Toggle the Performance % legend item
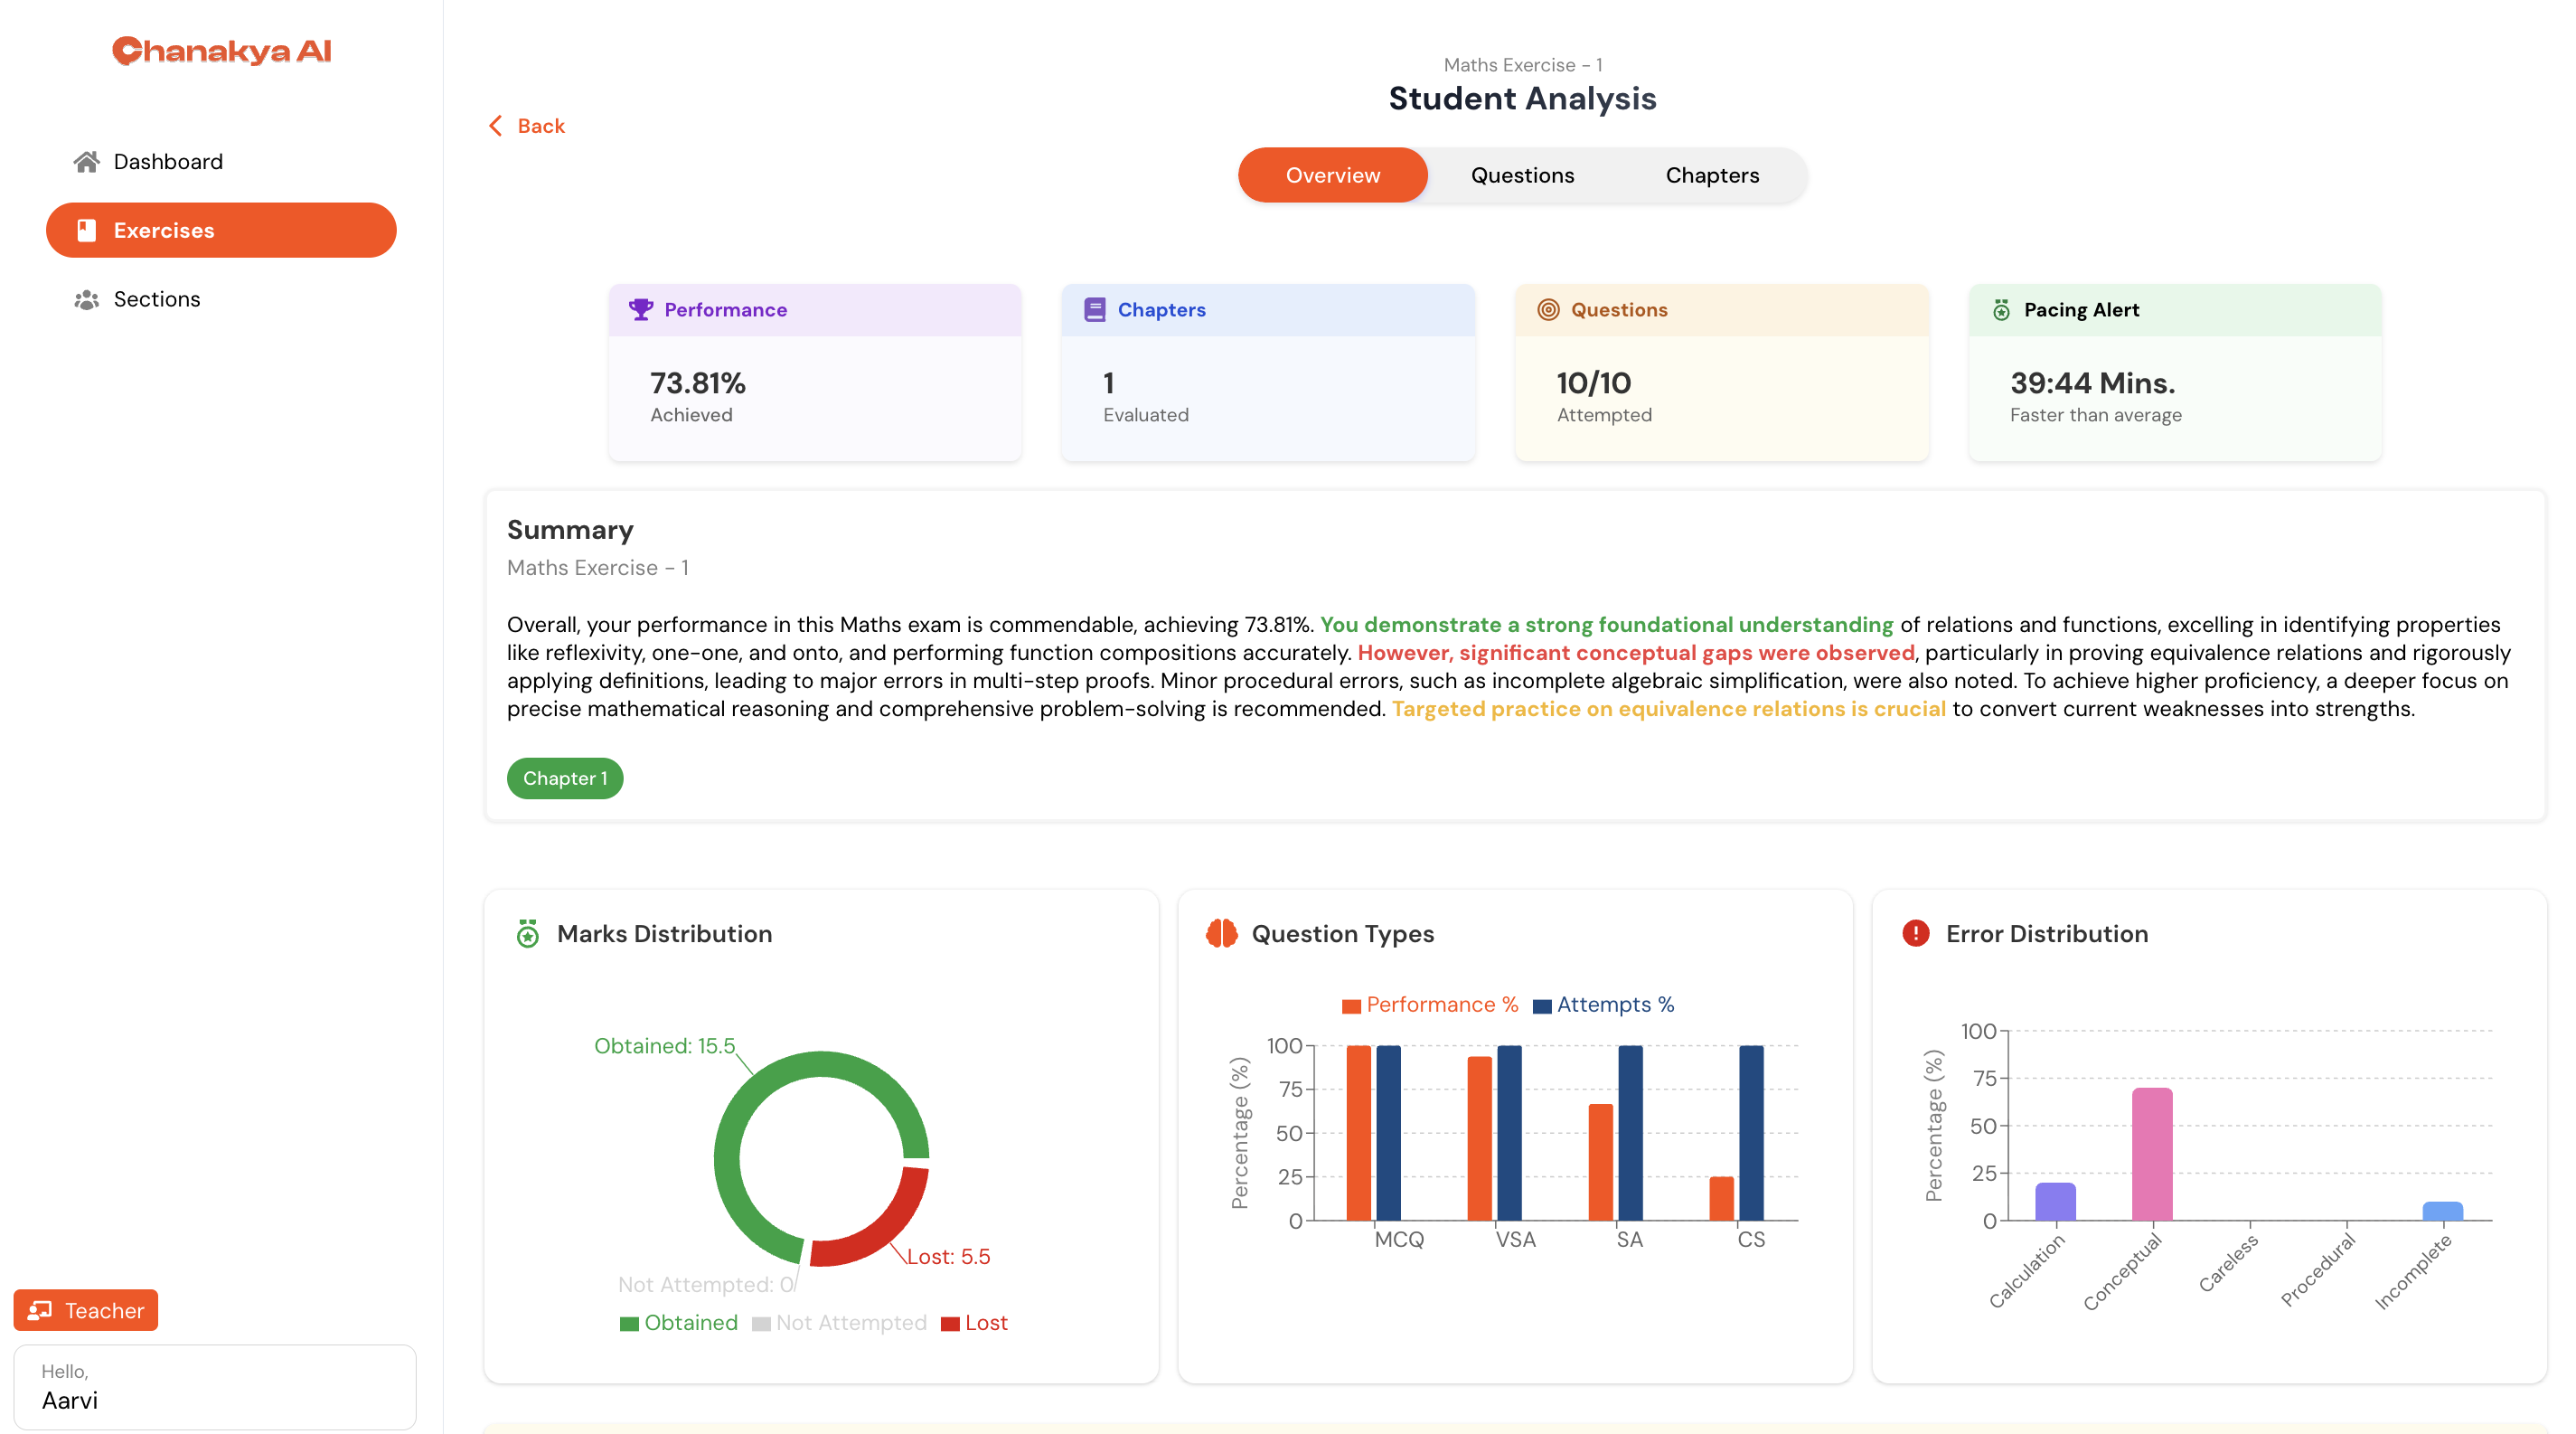 tap(1430, 1005)
